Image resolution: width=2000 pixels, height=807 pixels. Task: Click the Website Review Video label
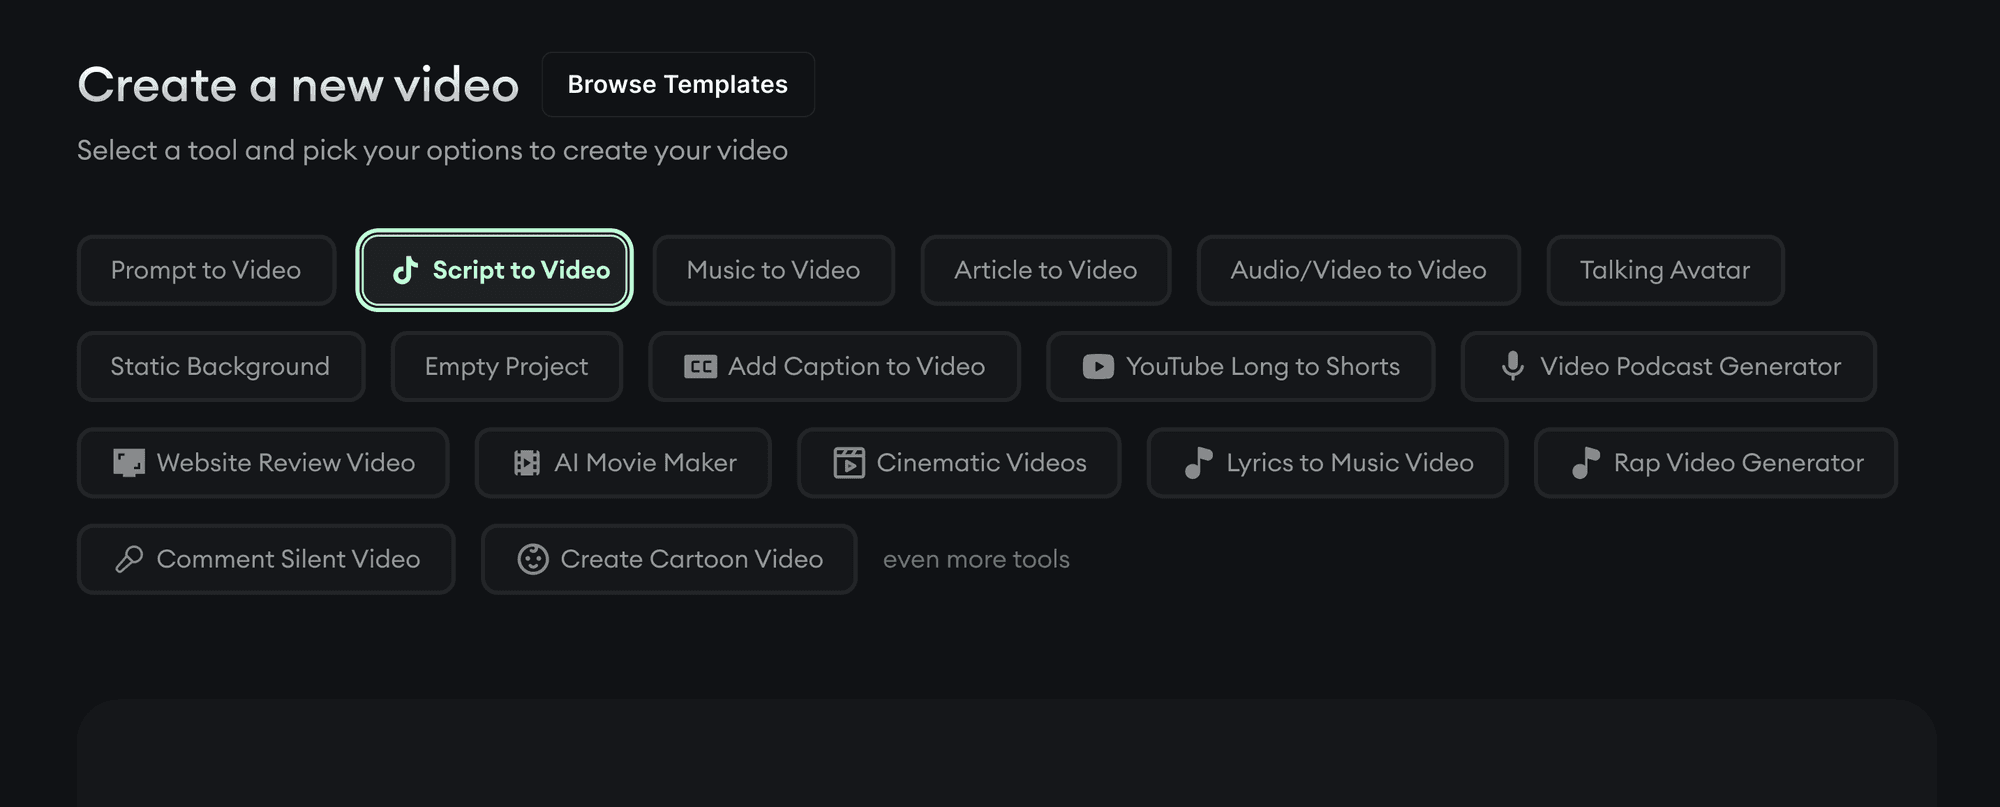click(x=286, y=463)
